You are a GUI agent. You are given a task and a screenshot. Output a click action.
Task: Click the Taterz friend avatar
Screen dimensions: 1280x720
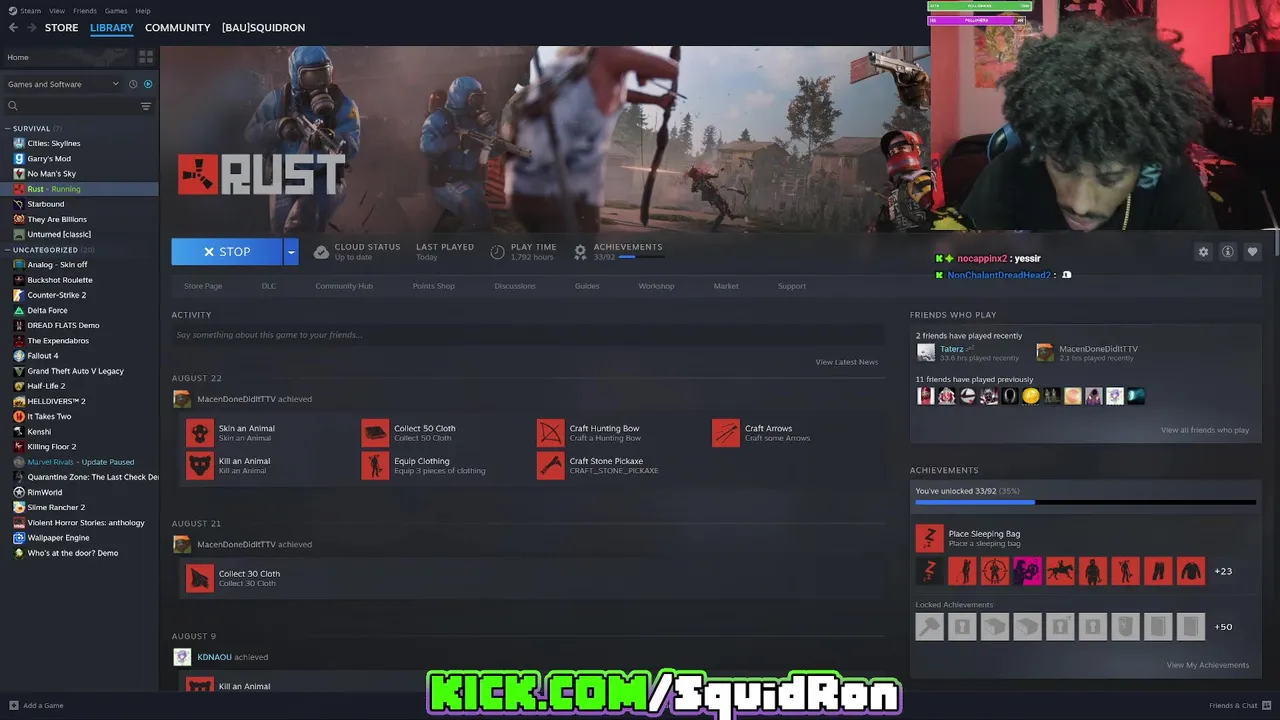[926, 352]
